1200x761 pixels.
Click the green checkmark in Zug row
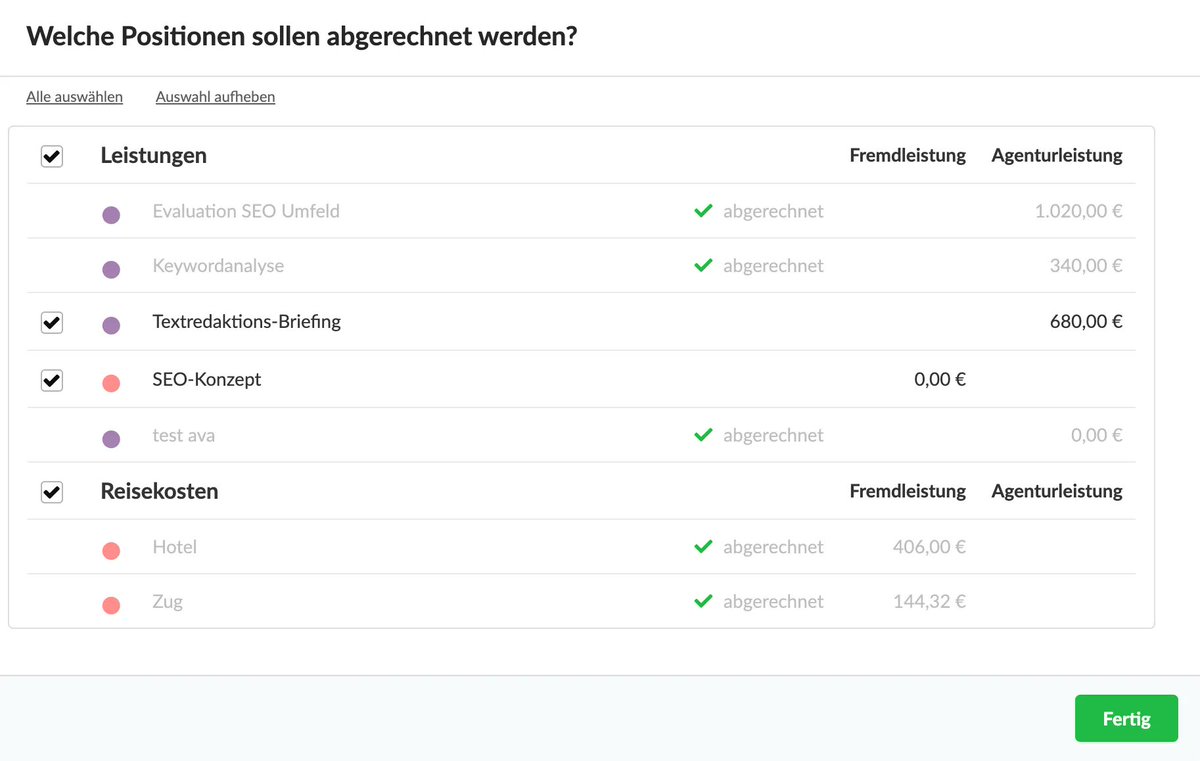(x=703, y=601)
